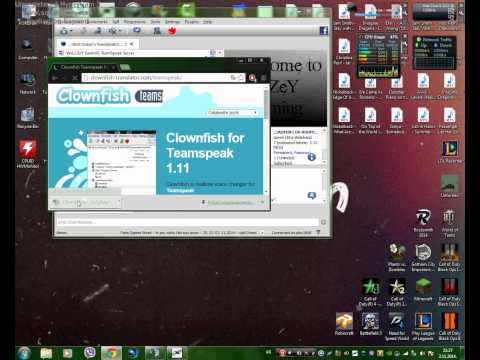The image size is (480, 360).
Task: Expand the dropdown arrow at the server row end
Action: click(x=220, y=53)
